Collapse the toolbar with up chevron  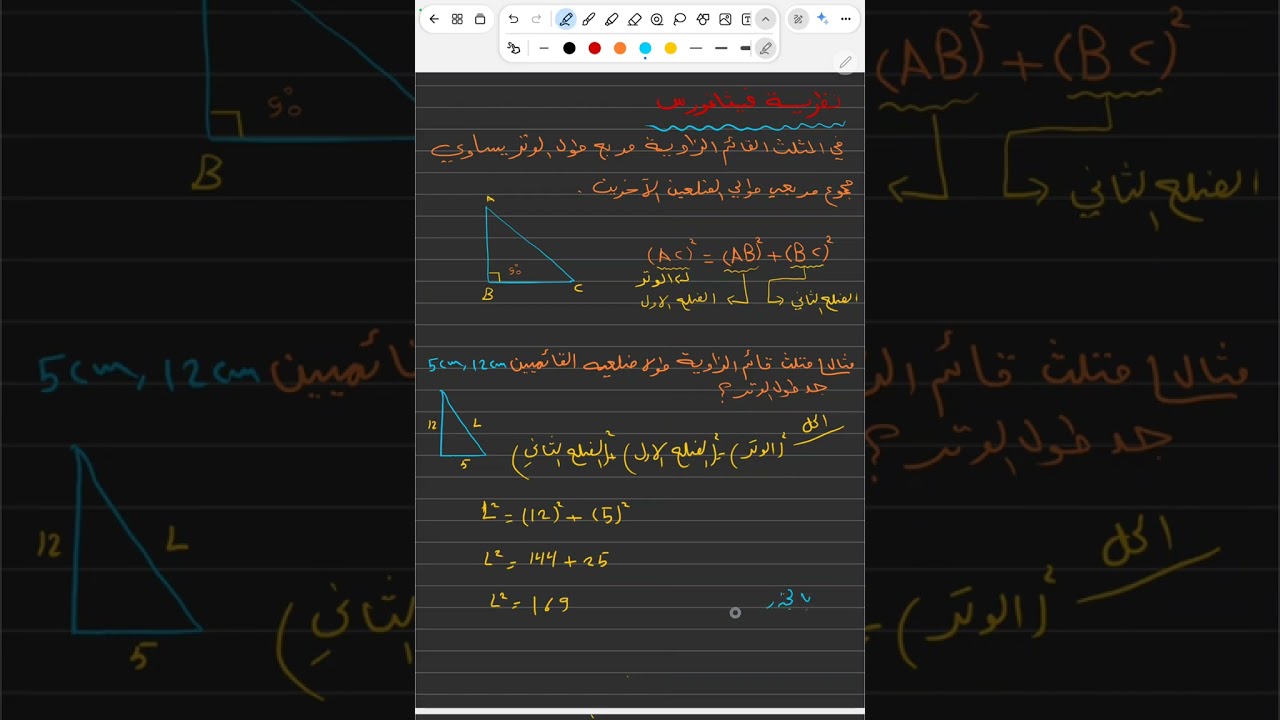[765, 19]
